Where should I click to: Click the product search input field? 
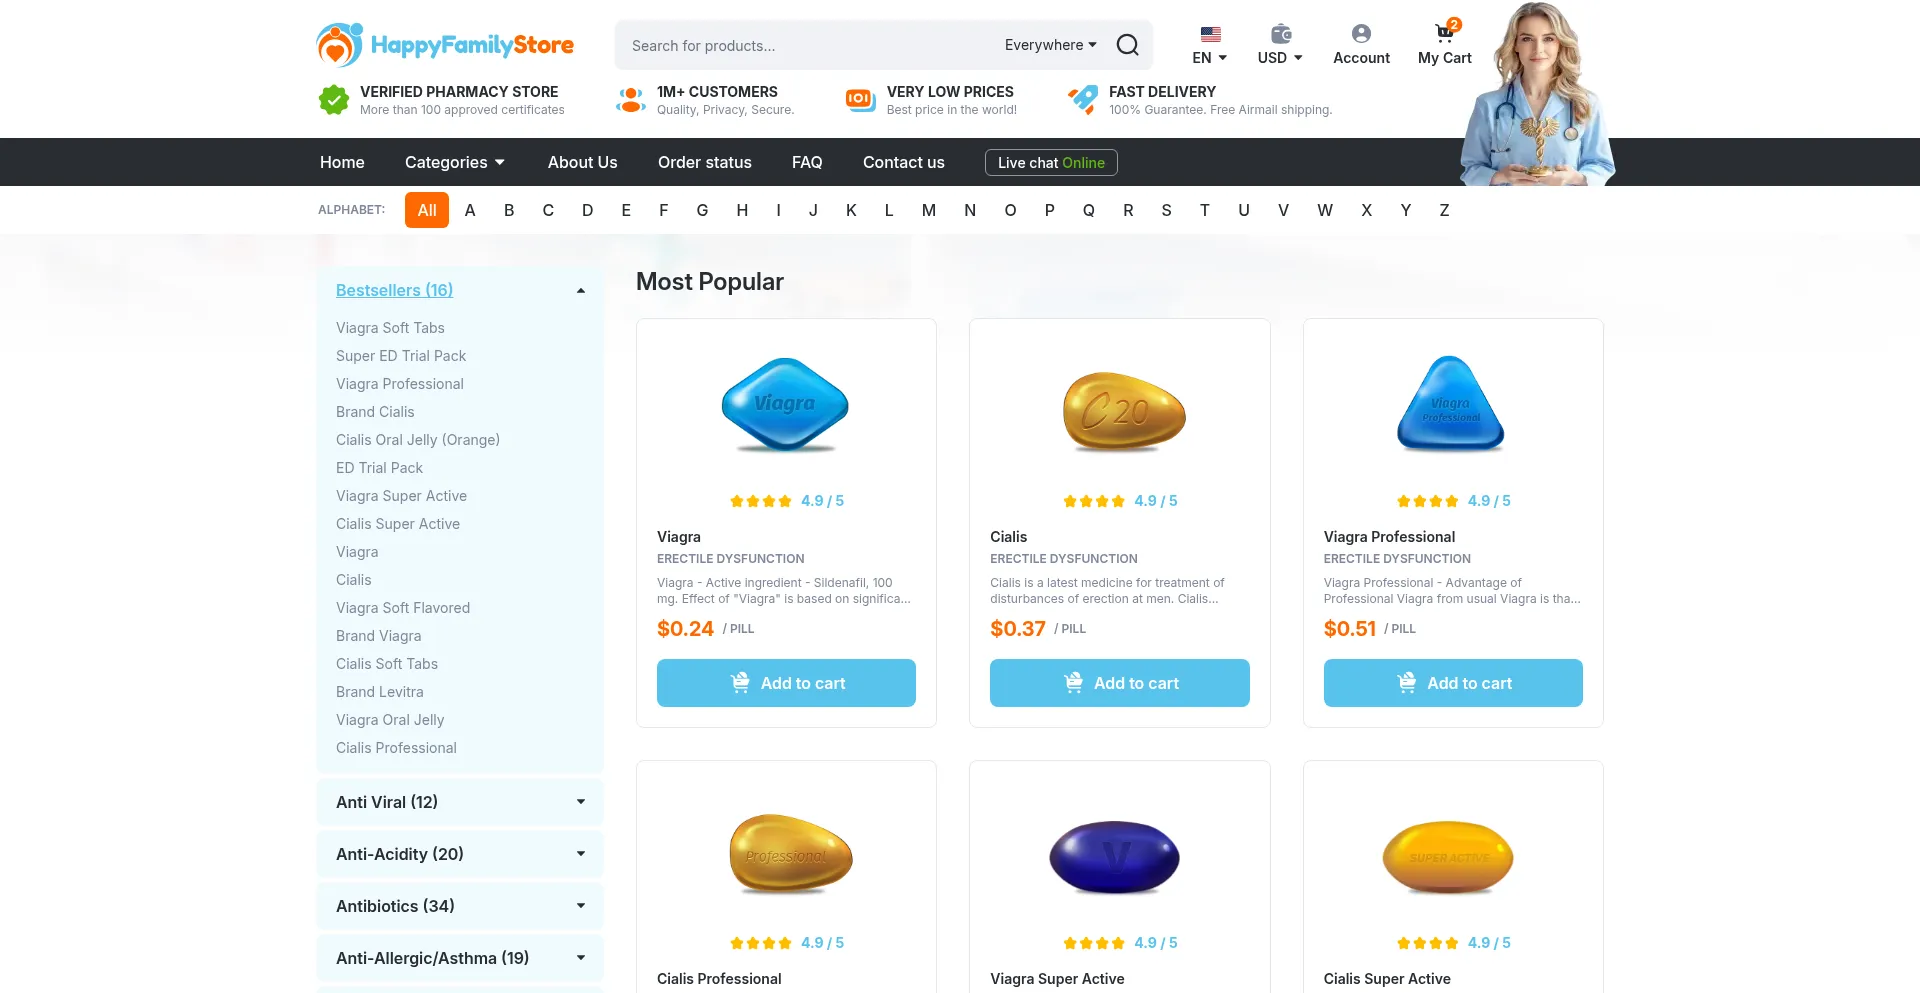[800, 45]
